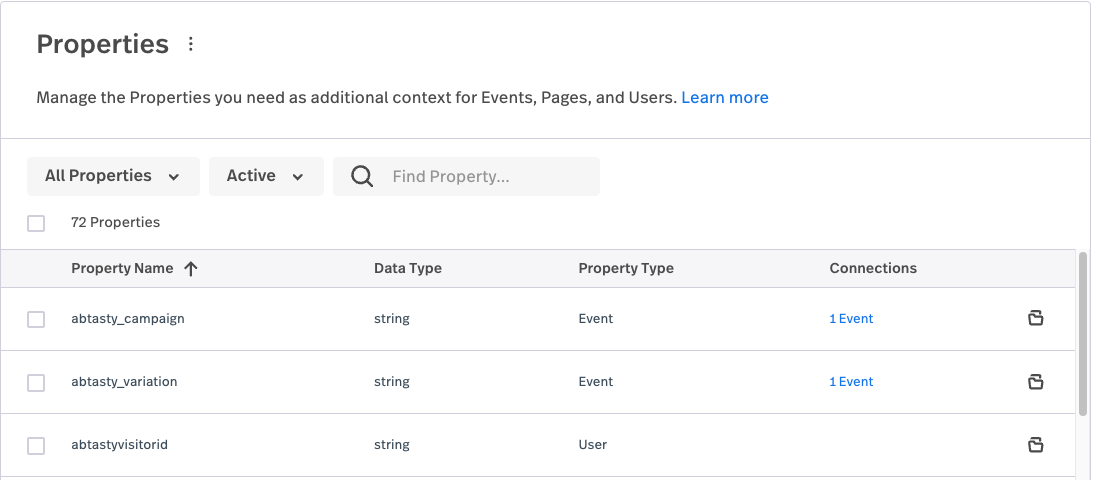The image size is (1096, 480).
Task: Click the table's vertical scrollbar
Action: point(1083,335)
